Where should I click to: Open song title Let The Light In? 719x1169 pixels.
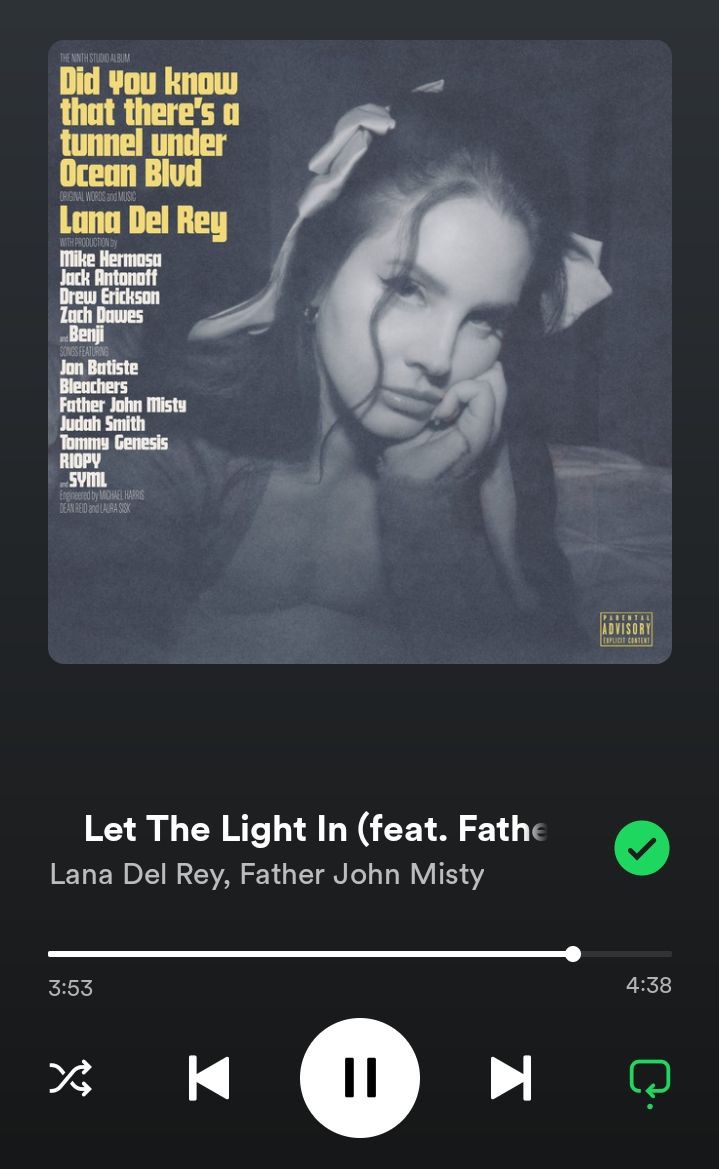pyautogui.click(x=316, y=828)
